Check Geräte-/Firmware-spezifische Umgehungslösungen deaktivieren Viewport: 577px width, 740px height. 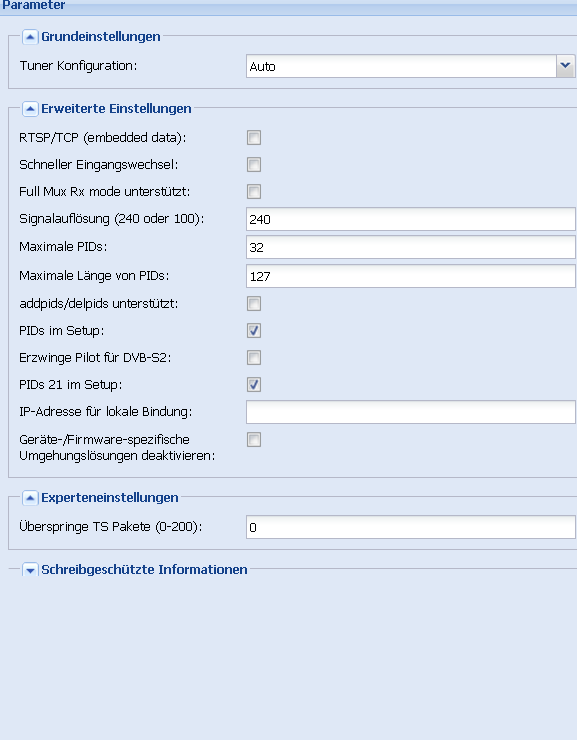coord(254,439)
